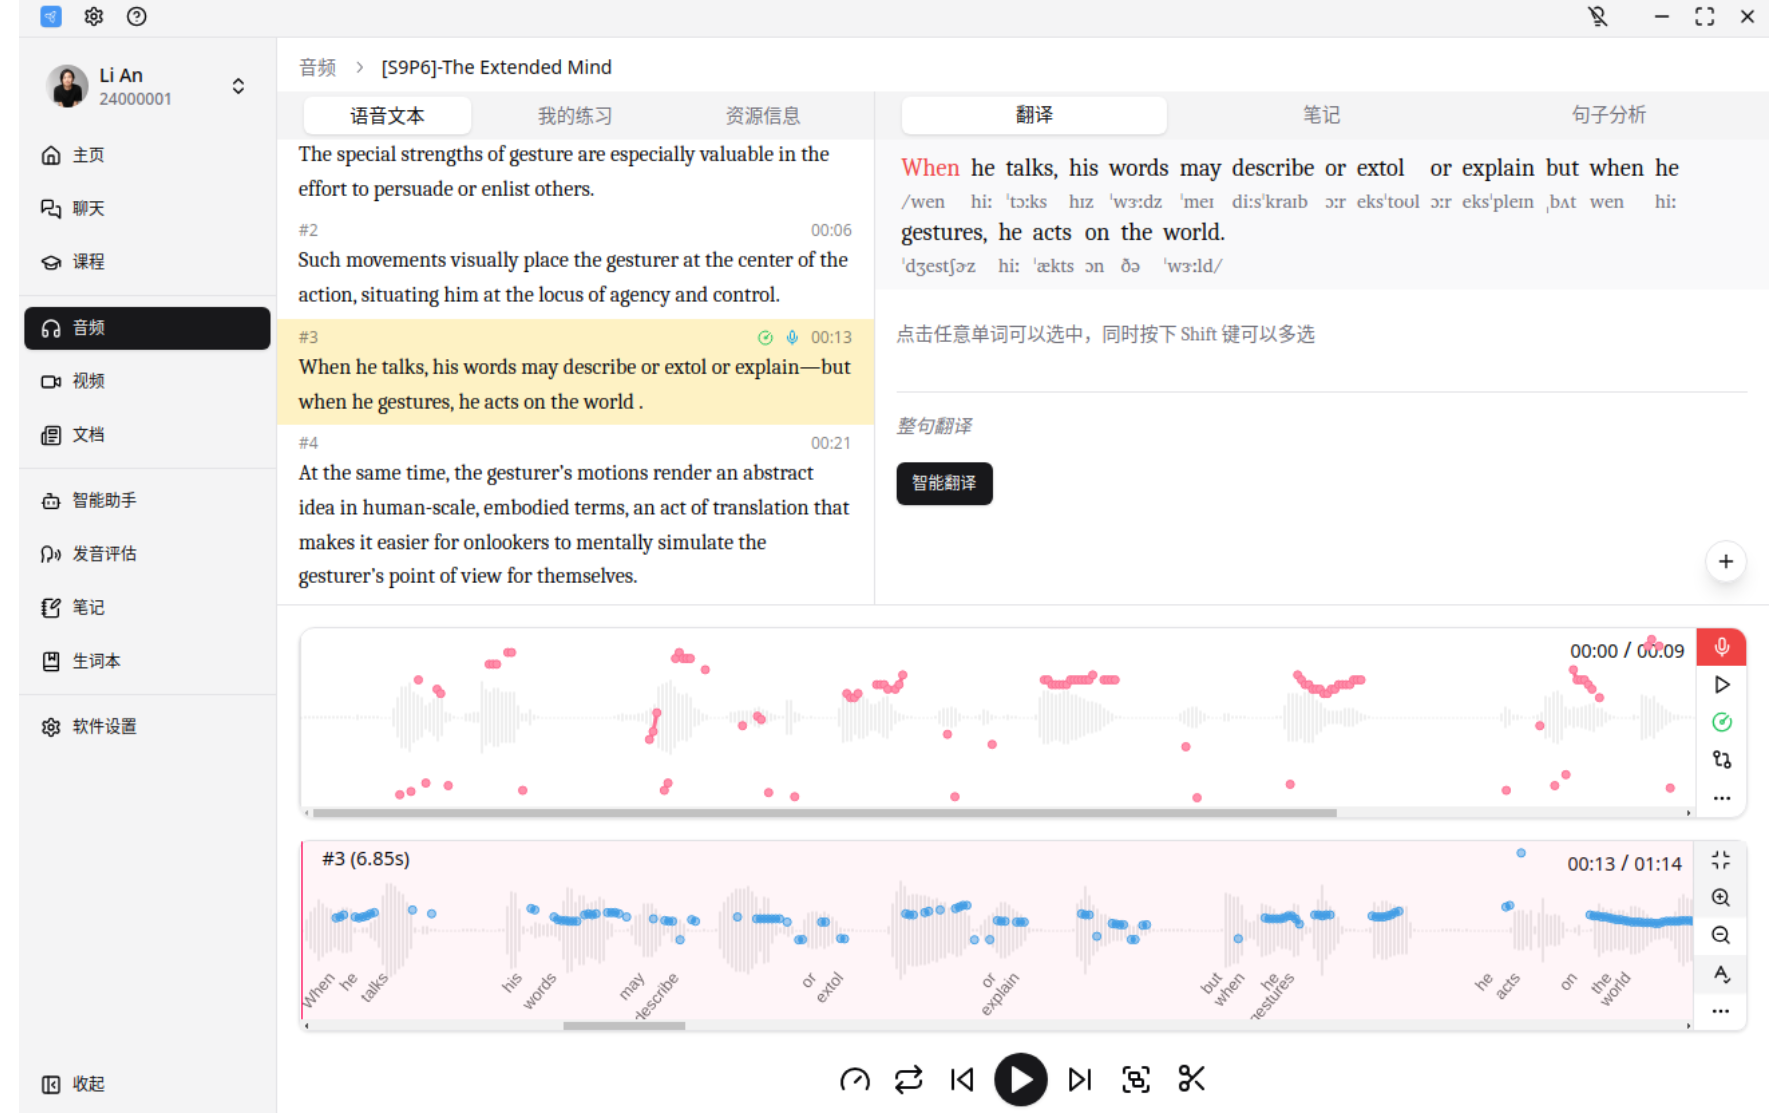Skip to the next sentence

point(1079,1079)
